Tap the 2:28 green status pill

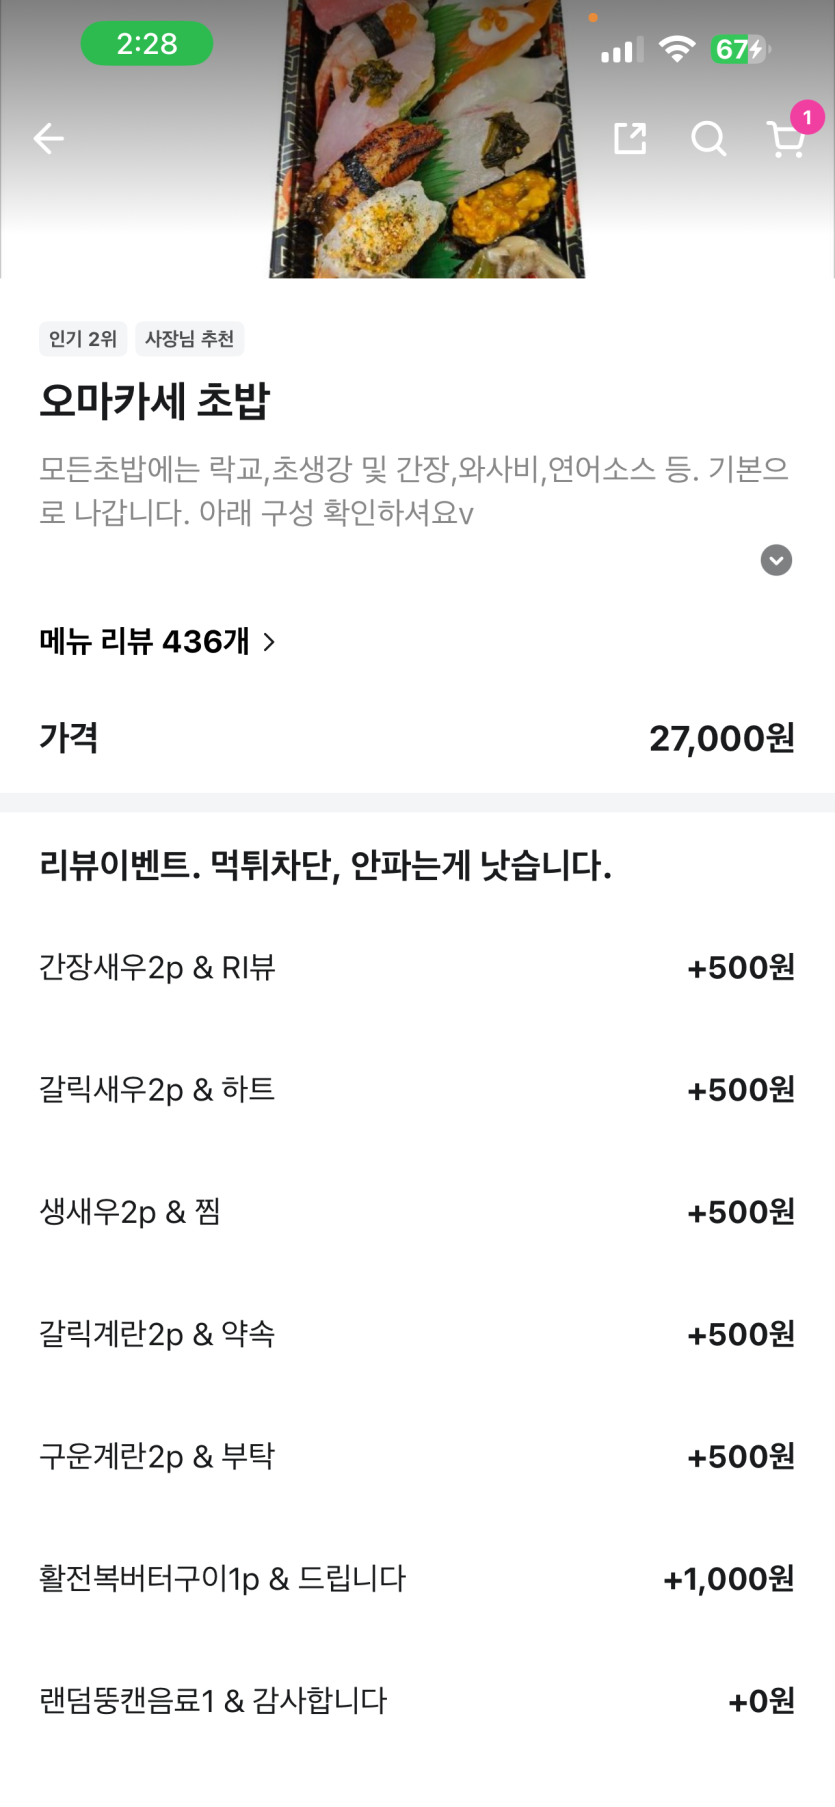[x=147, y=44]
